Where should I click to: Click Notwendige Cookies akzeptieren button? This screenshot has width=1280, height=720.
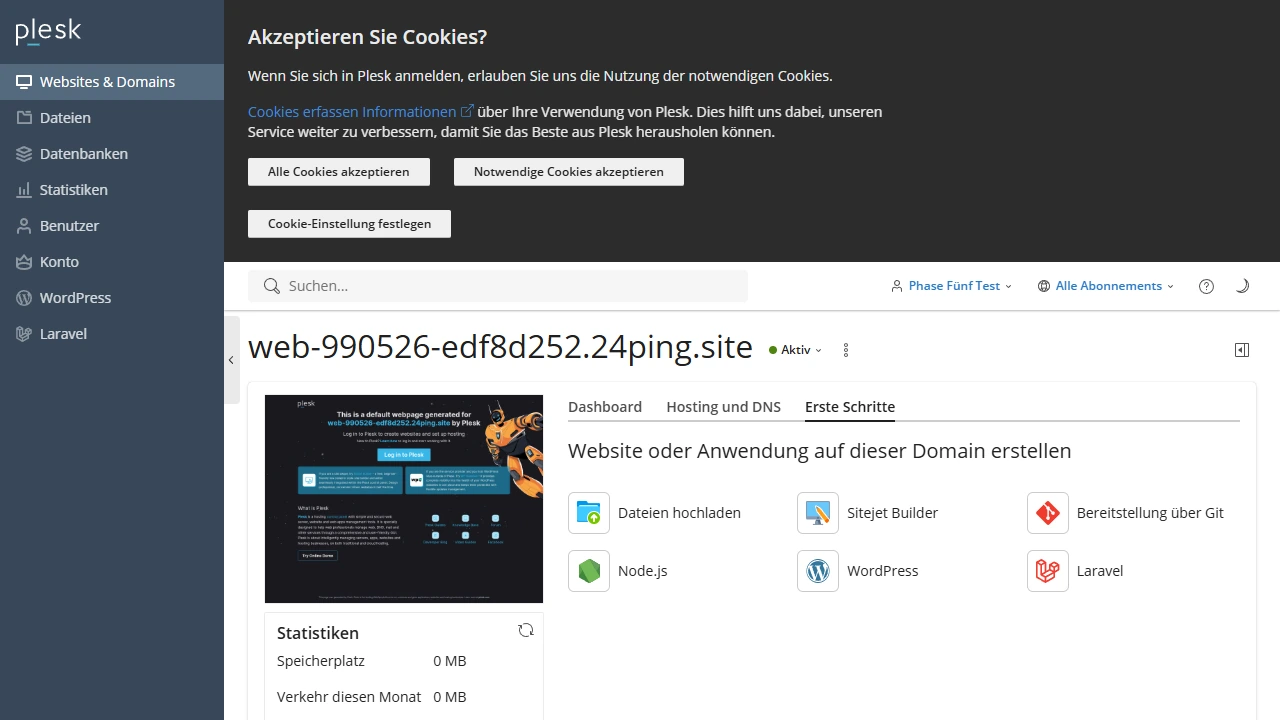coord(569,172)
